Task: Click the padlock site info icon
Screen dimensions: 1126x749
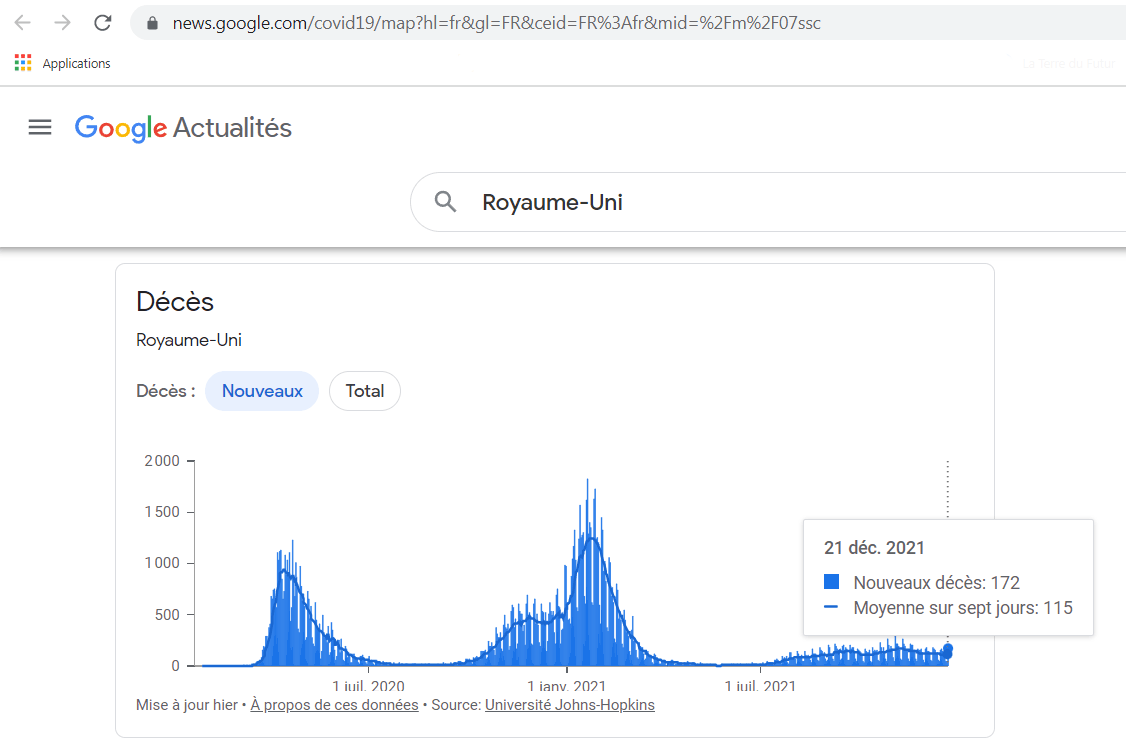Action: [x=153, y=23]
